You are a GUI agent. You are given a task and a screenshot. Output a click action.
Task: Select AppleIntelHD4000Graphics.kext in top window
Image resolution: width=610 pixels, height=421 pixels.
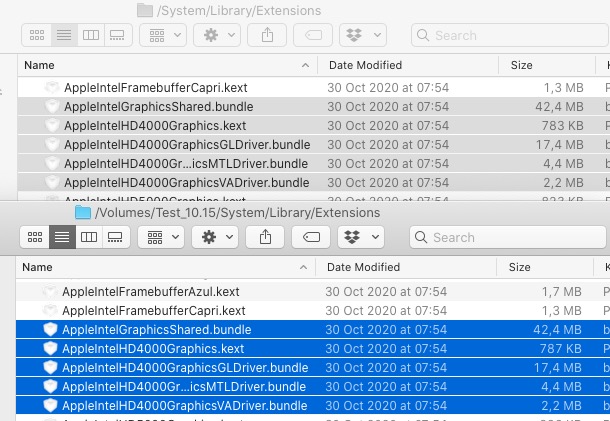pos(314,126)
